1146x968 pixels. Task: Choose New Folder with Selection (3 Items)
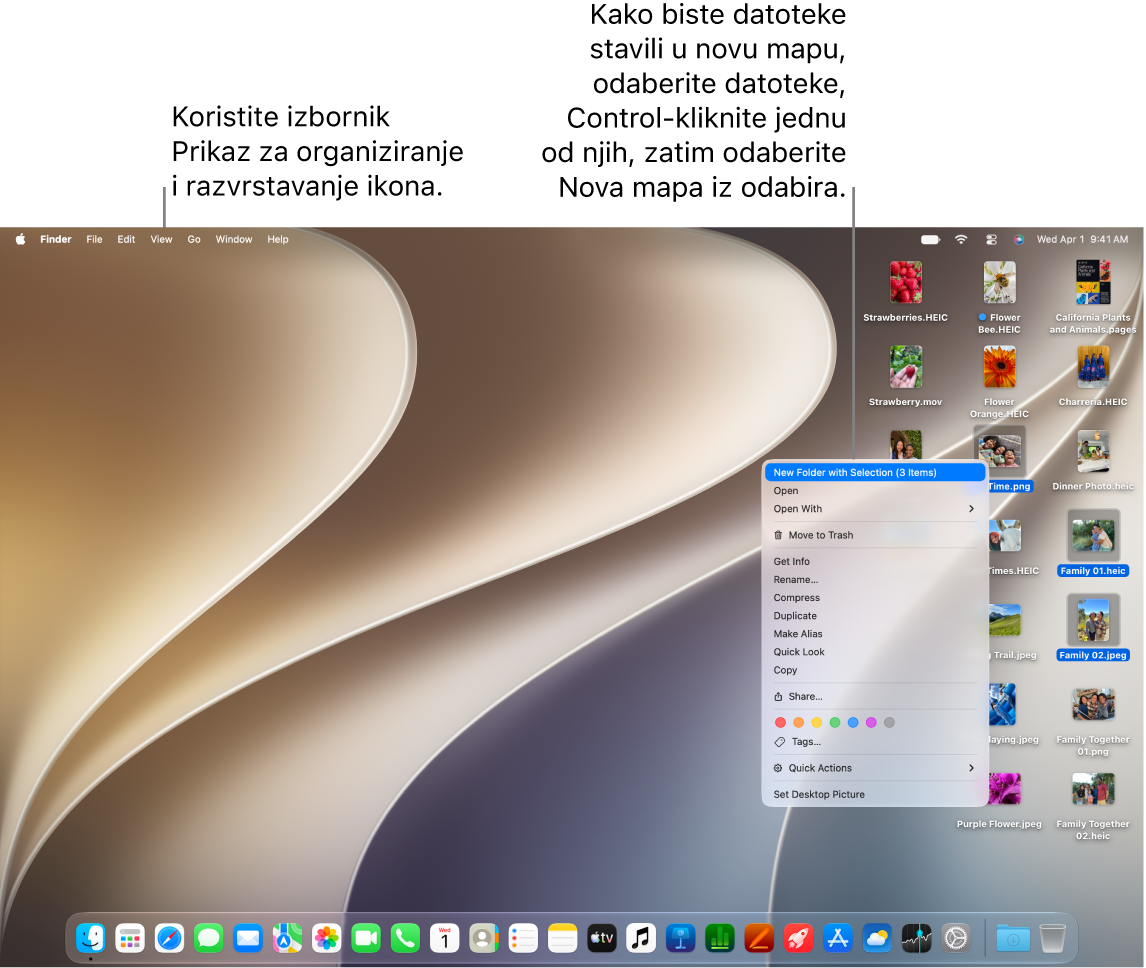tap(875, 472)
